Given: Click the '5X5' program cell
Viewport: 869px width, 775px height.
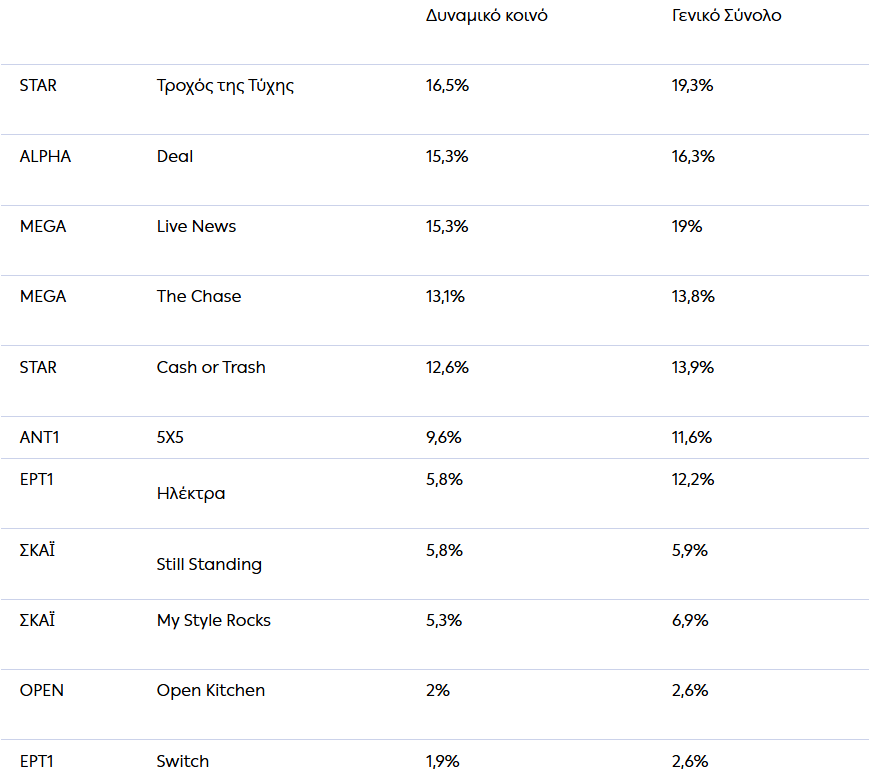Looking at the screenshot, I should [172, 437].
